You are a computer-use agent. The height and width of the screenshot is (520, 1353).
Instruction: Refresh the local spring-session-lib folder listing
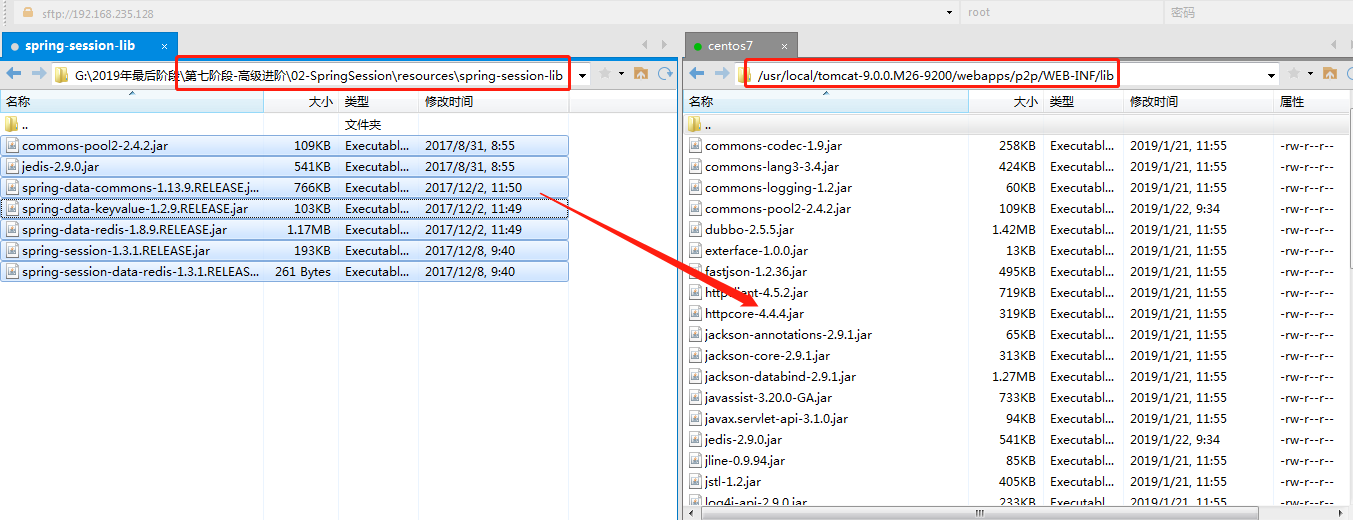(664, 74)
